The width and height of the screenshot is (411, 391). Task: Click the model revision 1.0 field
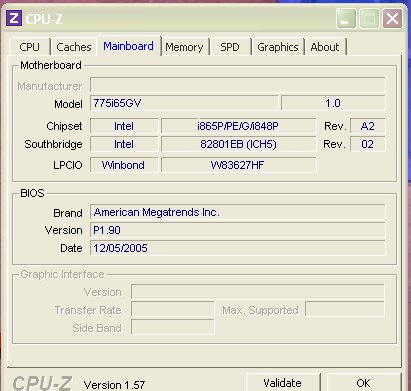point(333,103)
